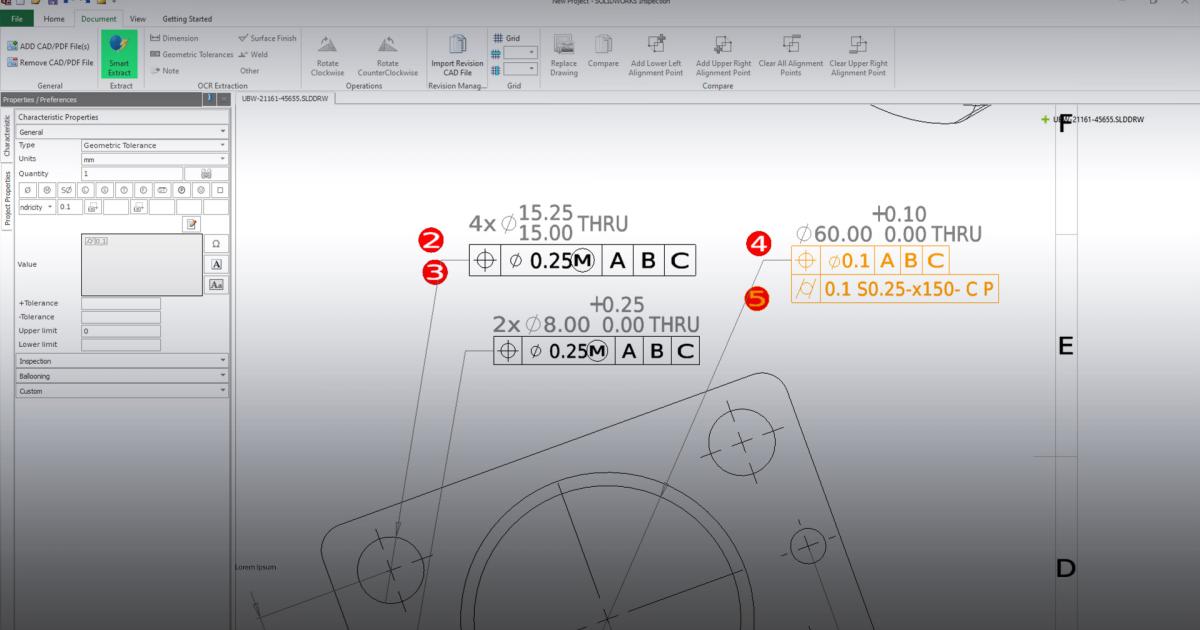The image size is (1200, 630).
Task: Open the omega special characters button
Action: click(215, 245)
